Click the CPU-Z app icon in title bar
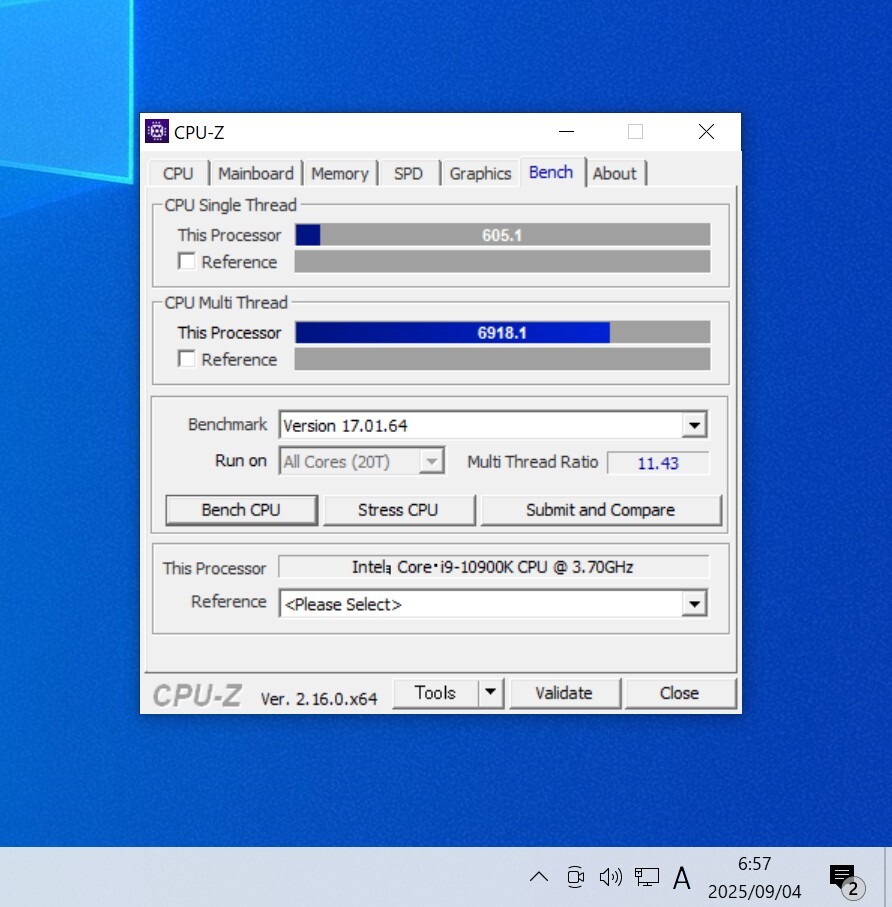Viewport: 892px width, 907px height. pyautogui.click(x=157, y=131)
